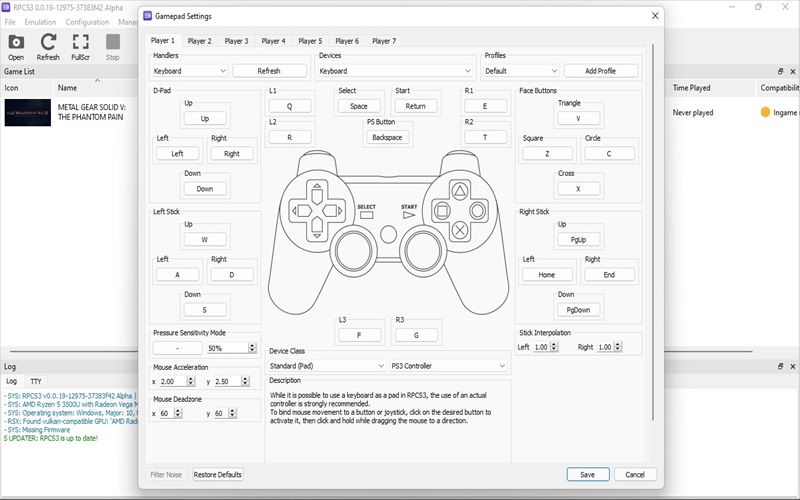The height and width of the screenshot is (500, 800).
Task: Switch to the Player 2 tab
Action: pos(199,41)
